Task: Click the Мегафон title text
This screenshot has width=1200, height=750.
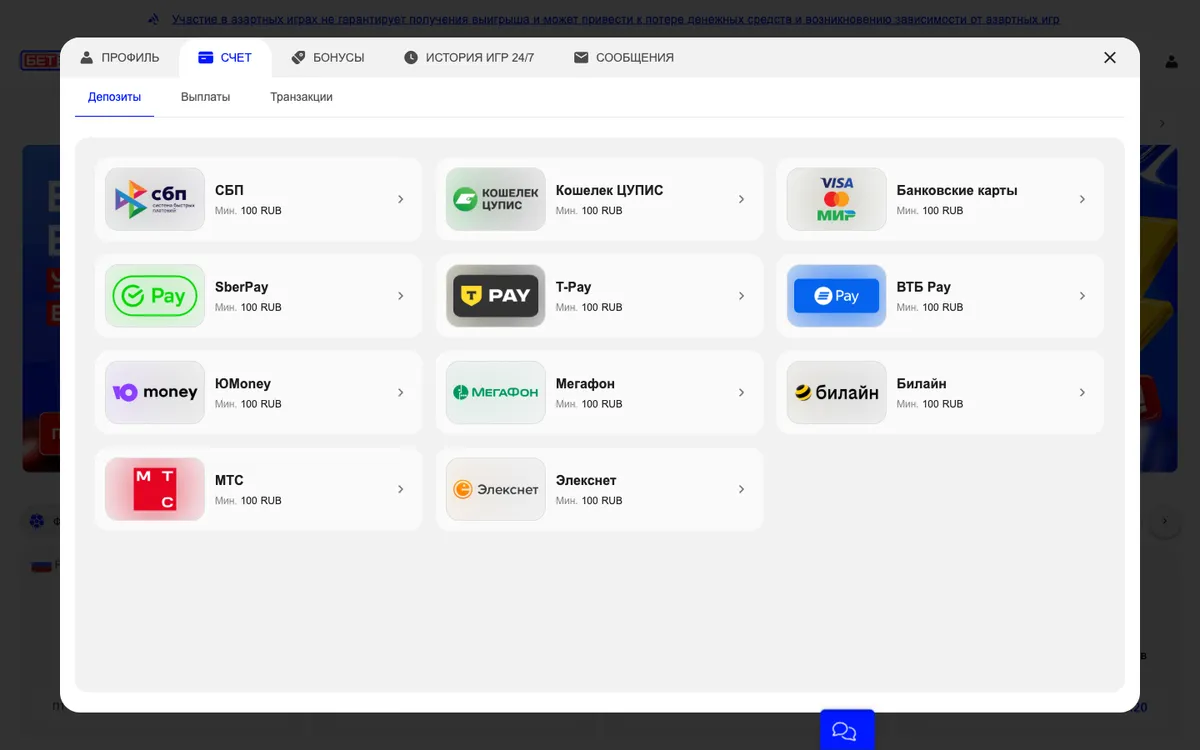Action: point(585,384)
